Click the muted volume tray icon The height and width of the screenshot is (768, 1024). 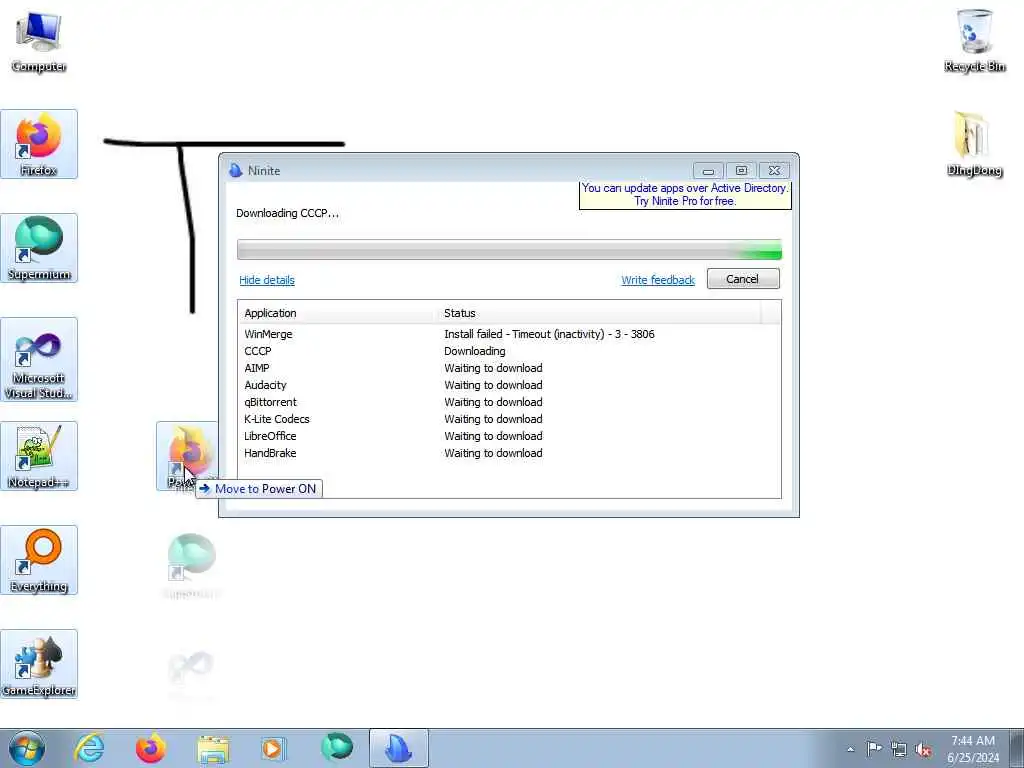(923, 750)
